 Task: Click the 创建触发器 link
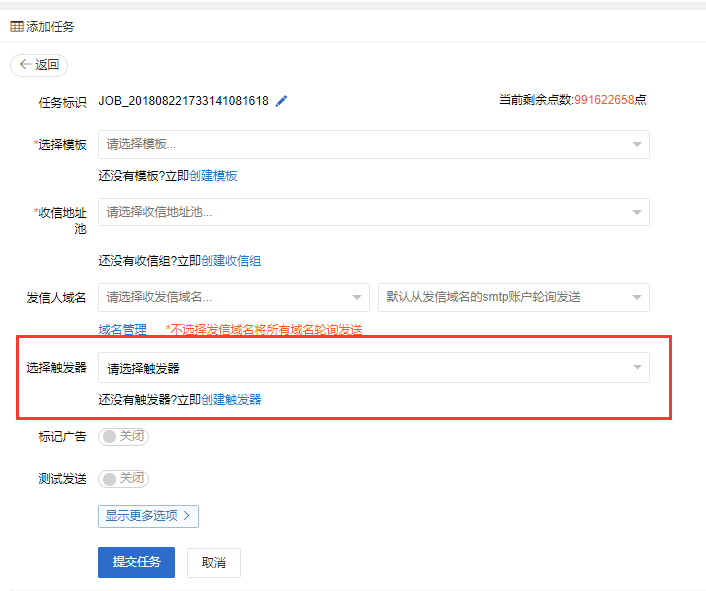click(231, 399)
